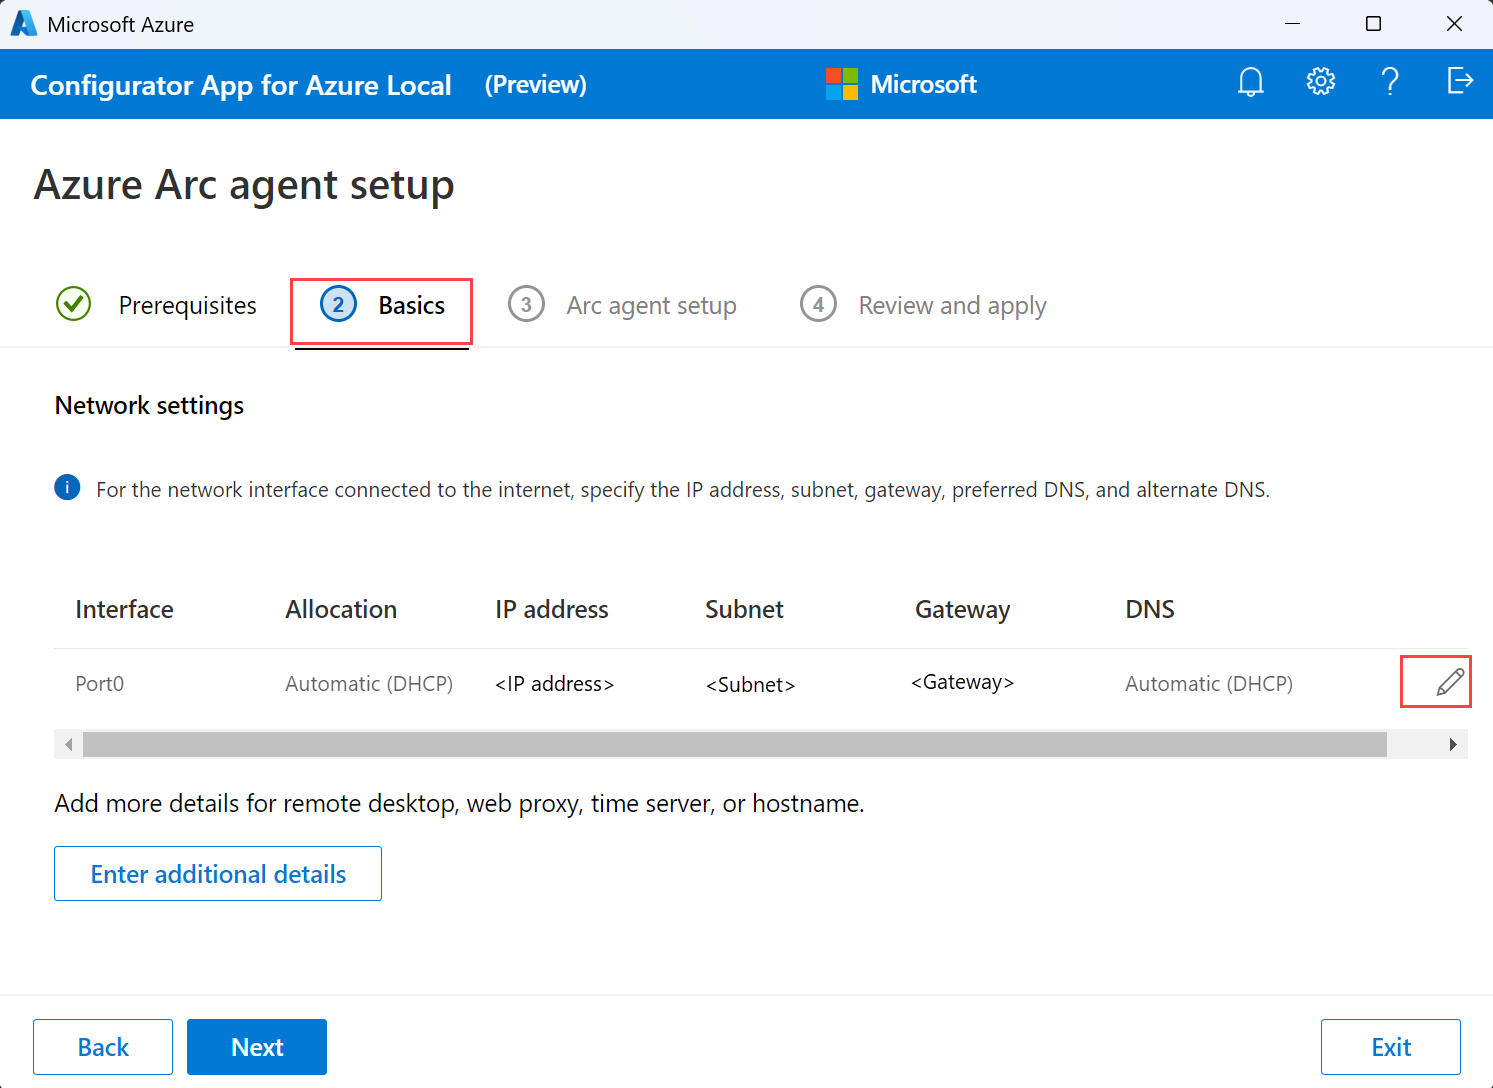Image resolution: width=1493 pixels, height=1088 pixels.
Task: Click the Prerequisites completed checkmark
Action: coord(73,304)
